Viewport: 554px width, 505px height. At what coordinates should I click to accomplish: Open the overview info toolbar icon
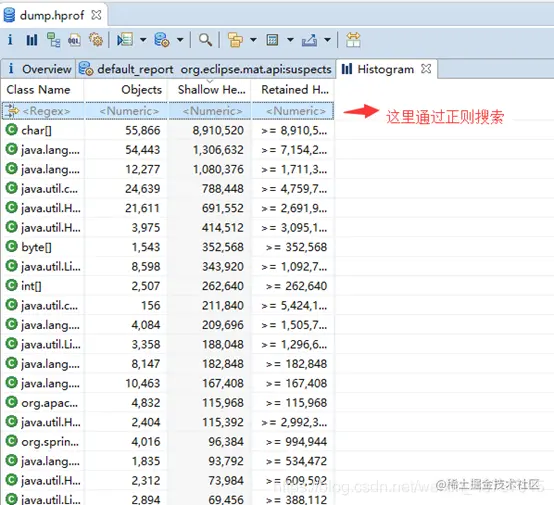pyautogui.click(x=10, y=40)
